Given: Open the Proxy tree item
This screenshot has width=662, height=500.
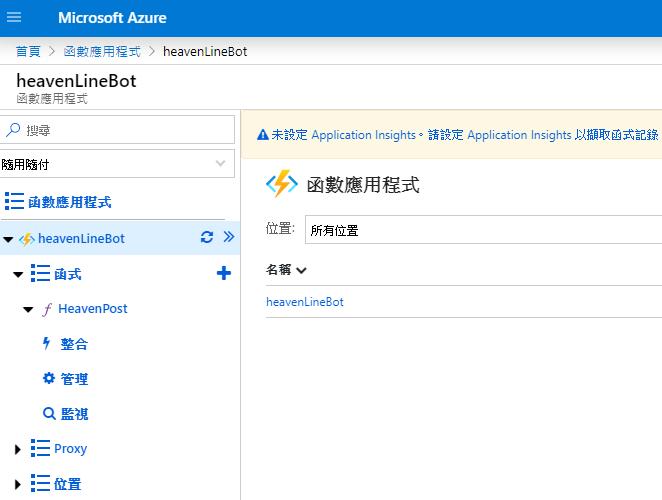Looking at the screenshot, I should click(71, 448).
